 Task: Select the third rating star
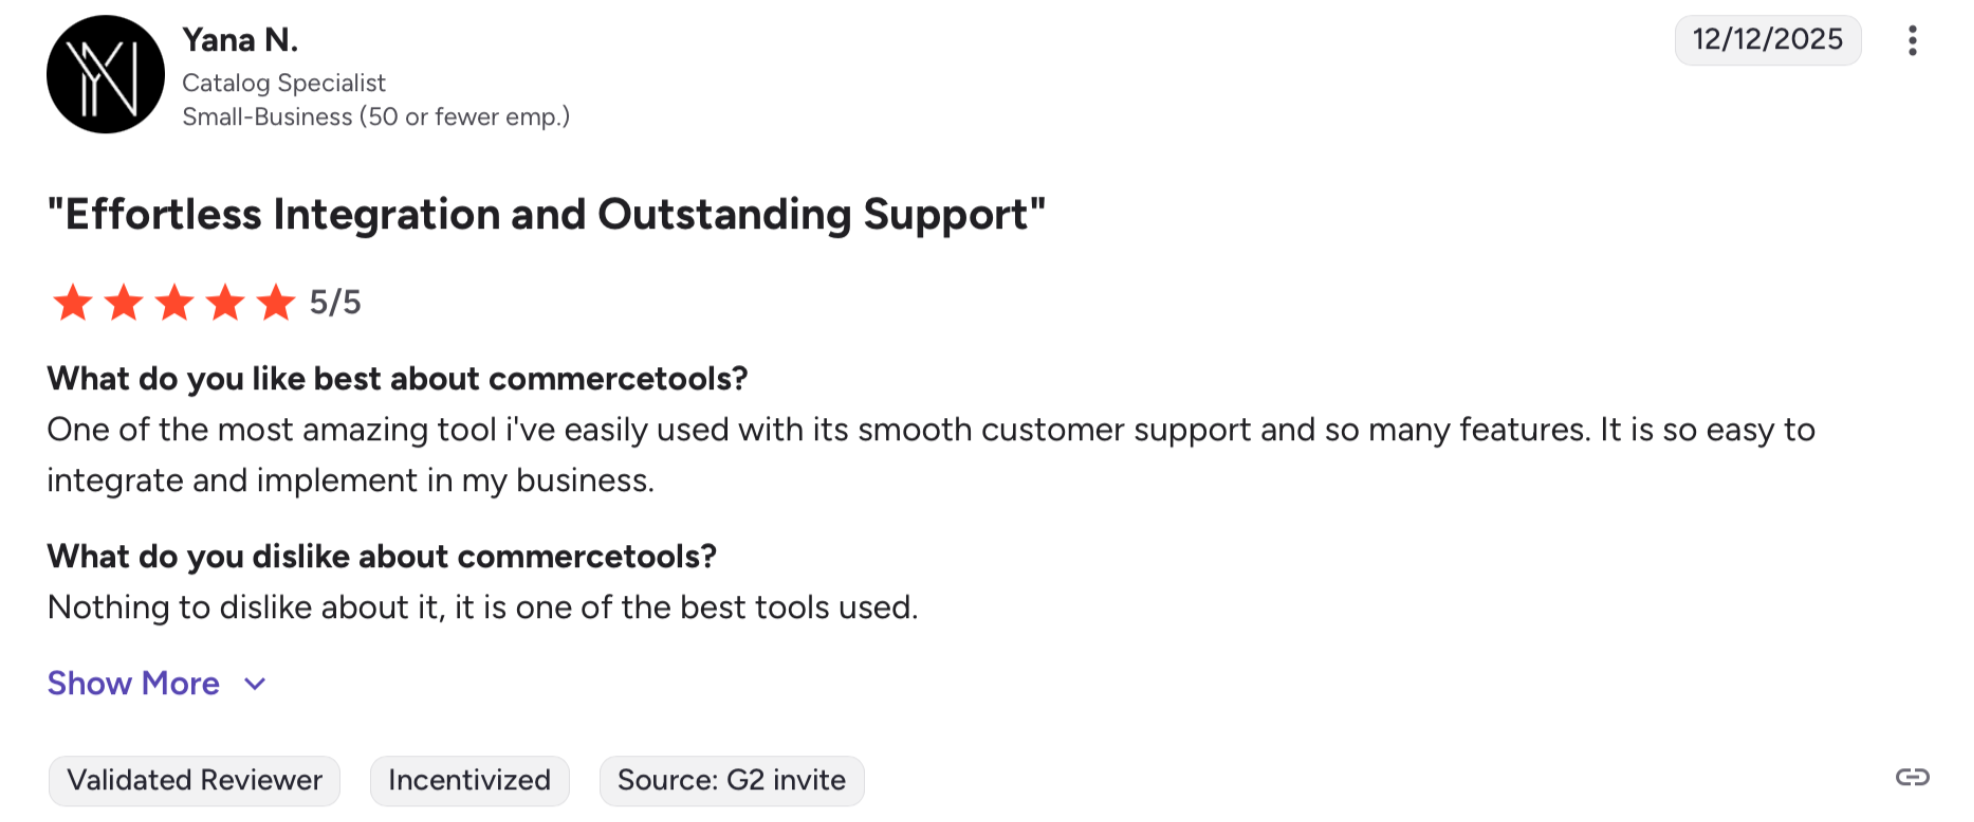(x=175, y=302)
